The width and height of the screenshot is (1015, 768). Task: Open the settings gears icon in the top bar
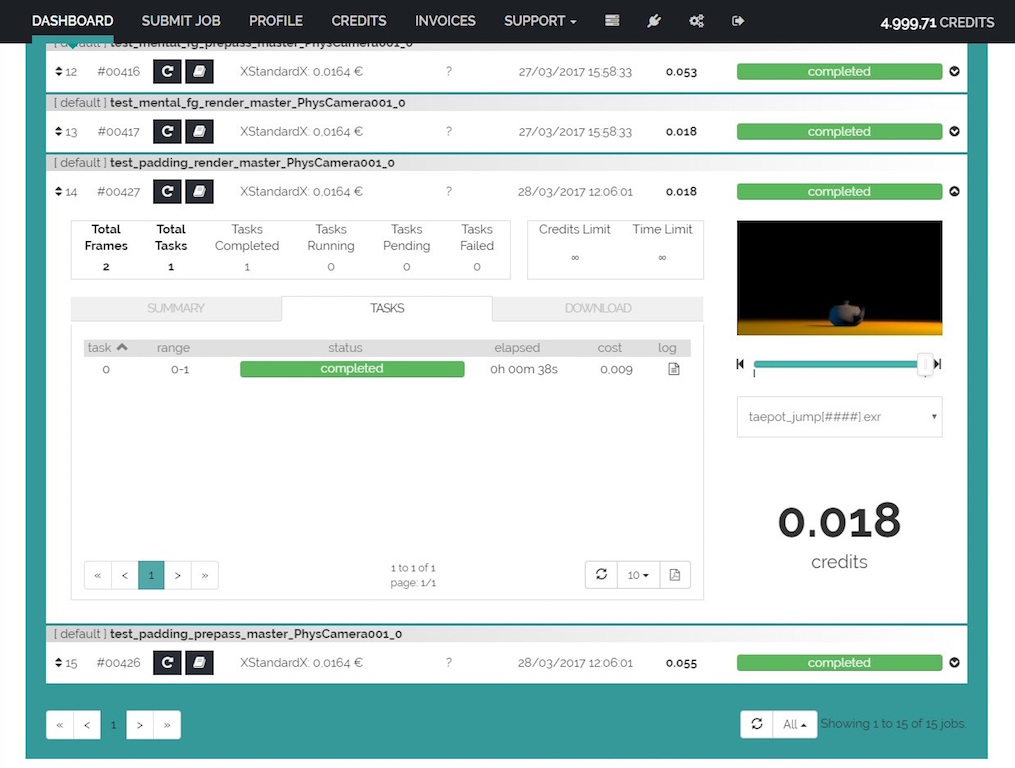click(x=696, y=21)
